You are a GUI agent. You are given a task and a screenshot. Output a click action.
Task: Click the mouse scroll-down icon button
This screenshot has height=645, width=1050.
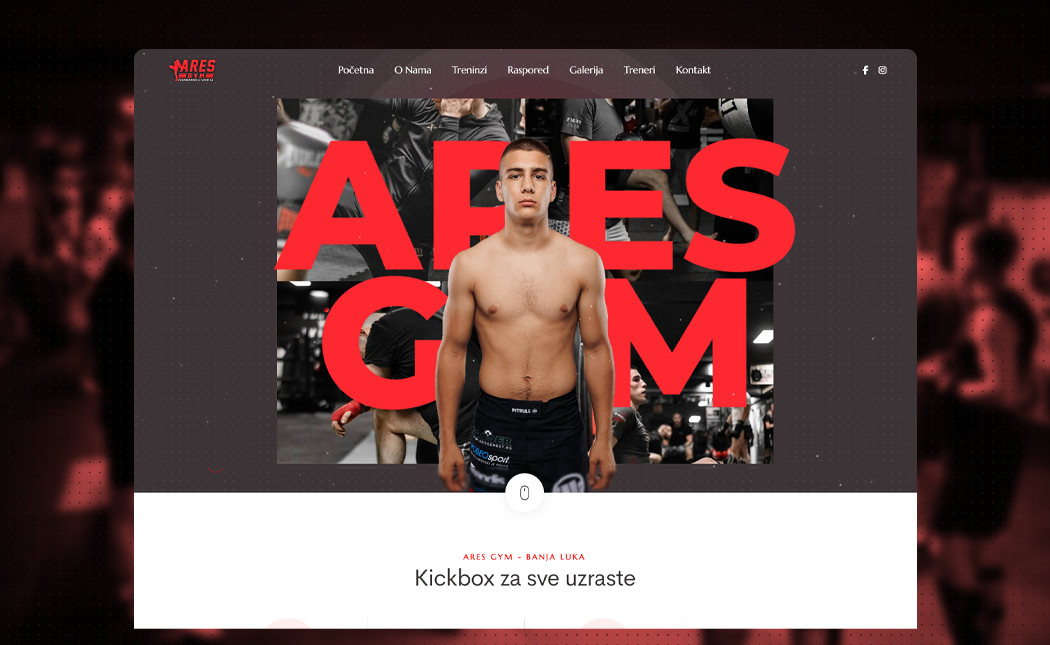(524, 493)
